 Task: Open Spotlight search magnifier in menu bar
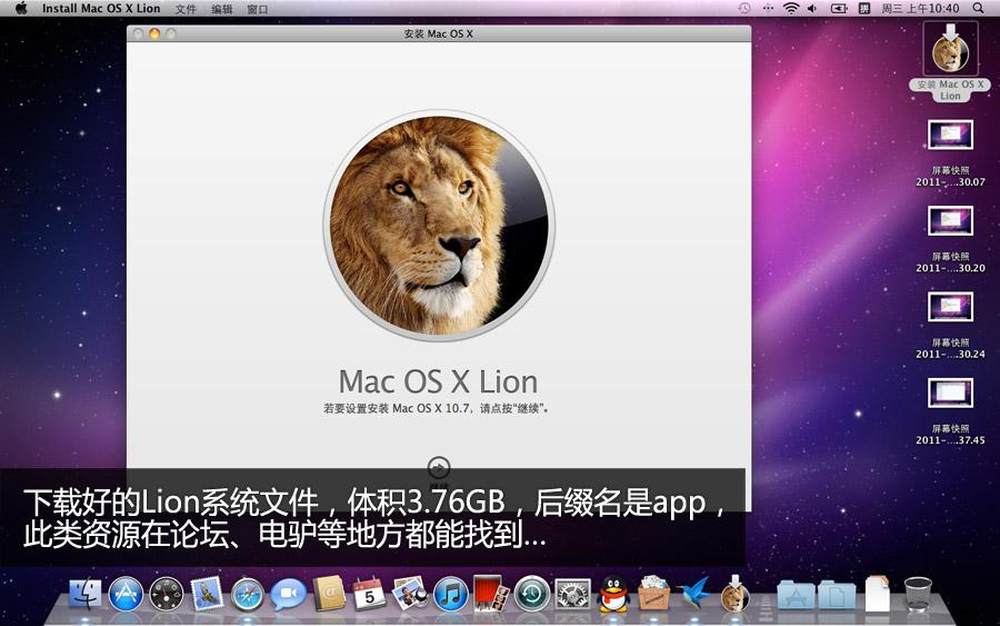tap(978, 8)
